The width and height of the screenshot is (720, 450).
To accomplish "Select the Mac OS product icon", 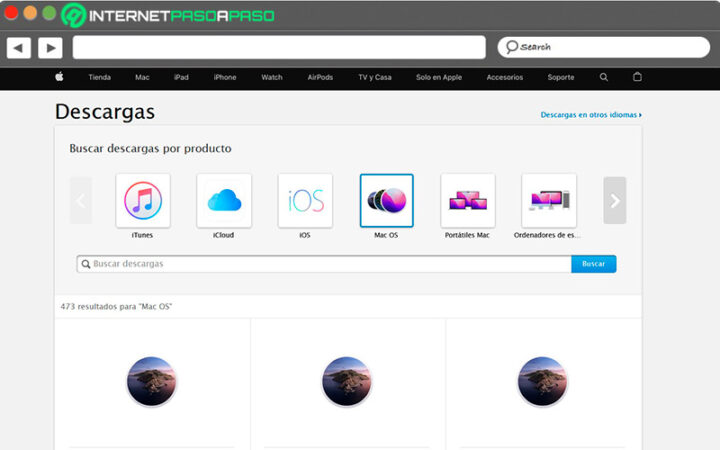I will [387, 201].
